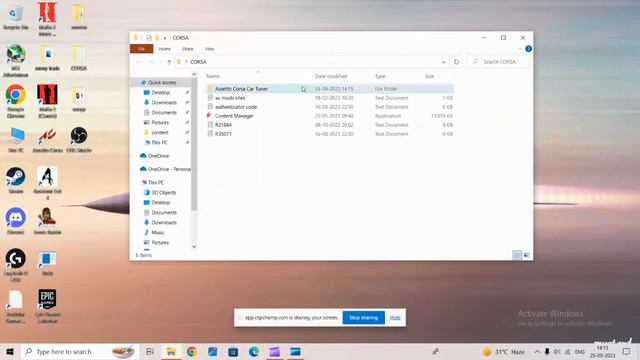This screenshot has width=640, height=360.
Task: Open the File tab
Action: (142, 49)
